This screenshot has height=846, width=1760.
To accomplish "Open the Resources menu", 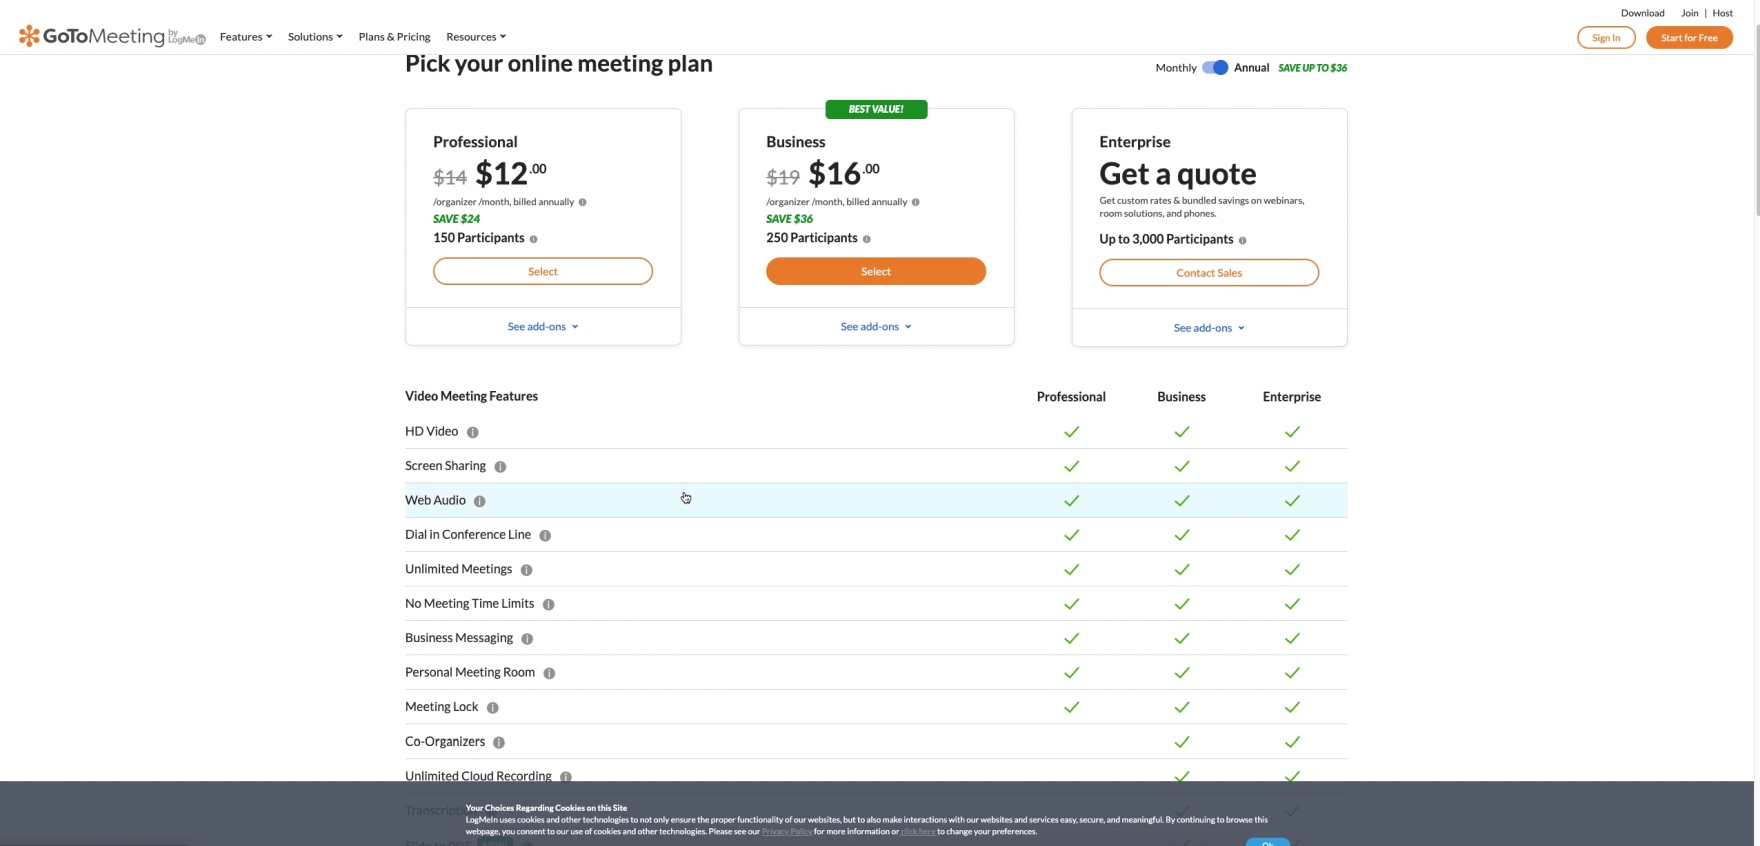I will coord(476,37).
